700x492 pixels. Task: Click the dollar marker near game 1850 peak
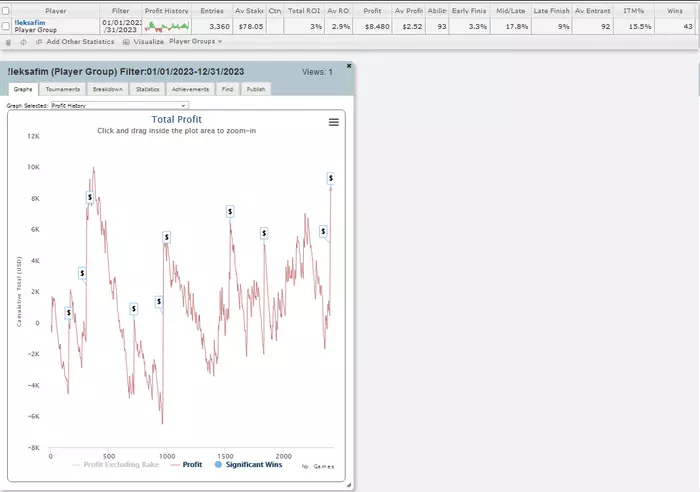(x=264, y=233)
